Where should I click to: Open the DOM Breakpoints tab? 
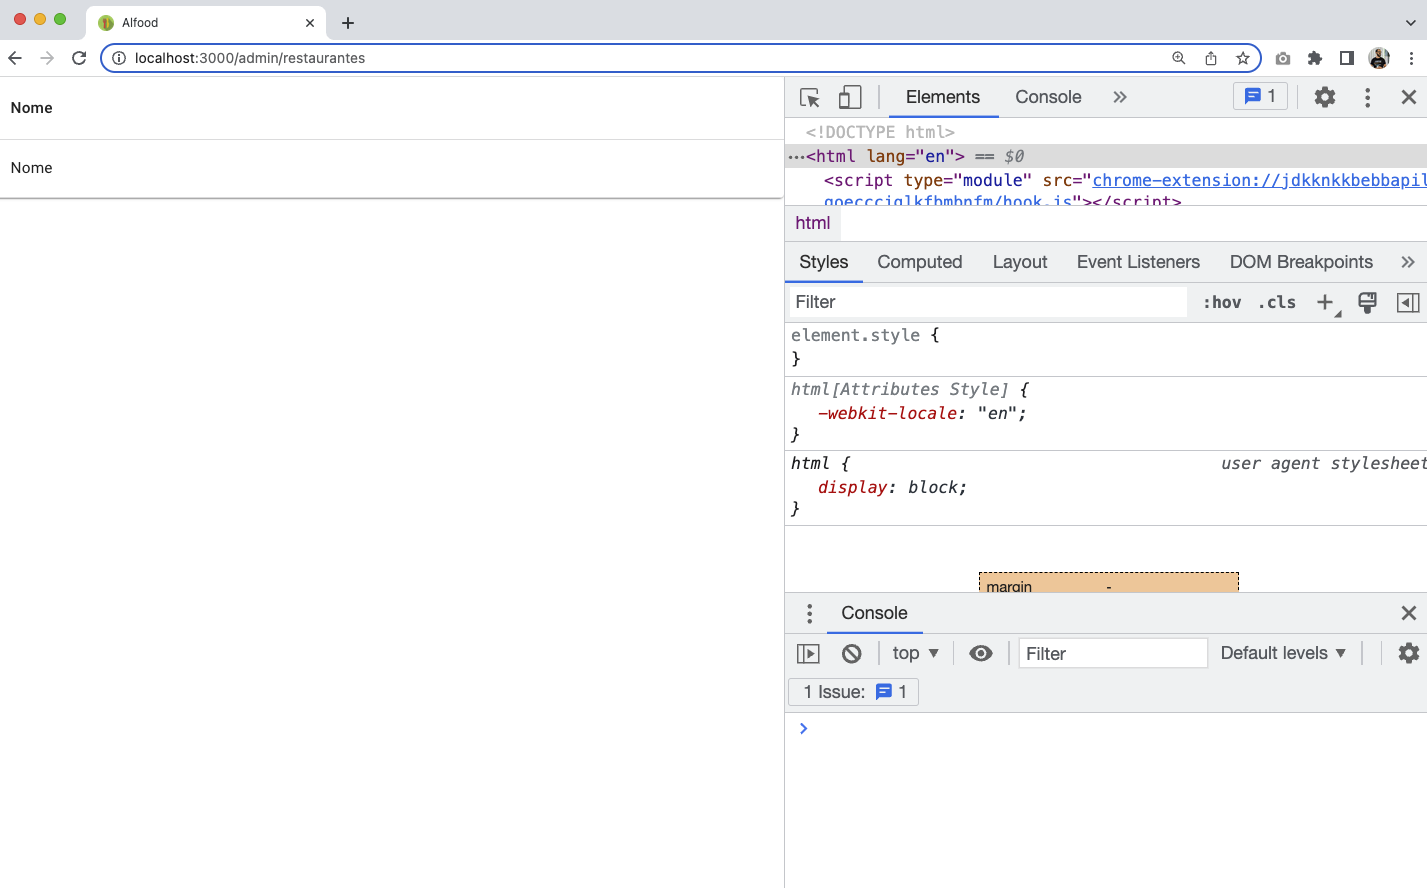point(1301,262)
